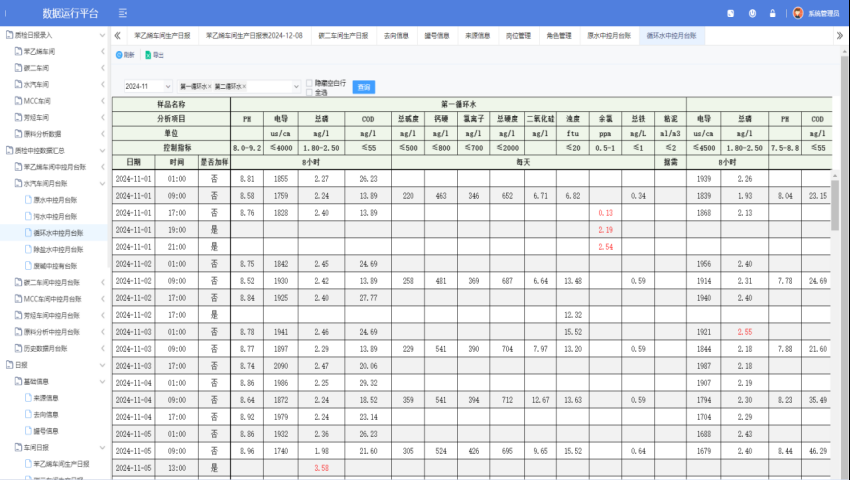Switch to the 苯乙烯车间生产日报表2024-12-08 tab

[x=254, y=36]
